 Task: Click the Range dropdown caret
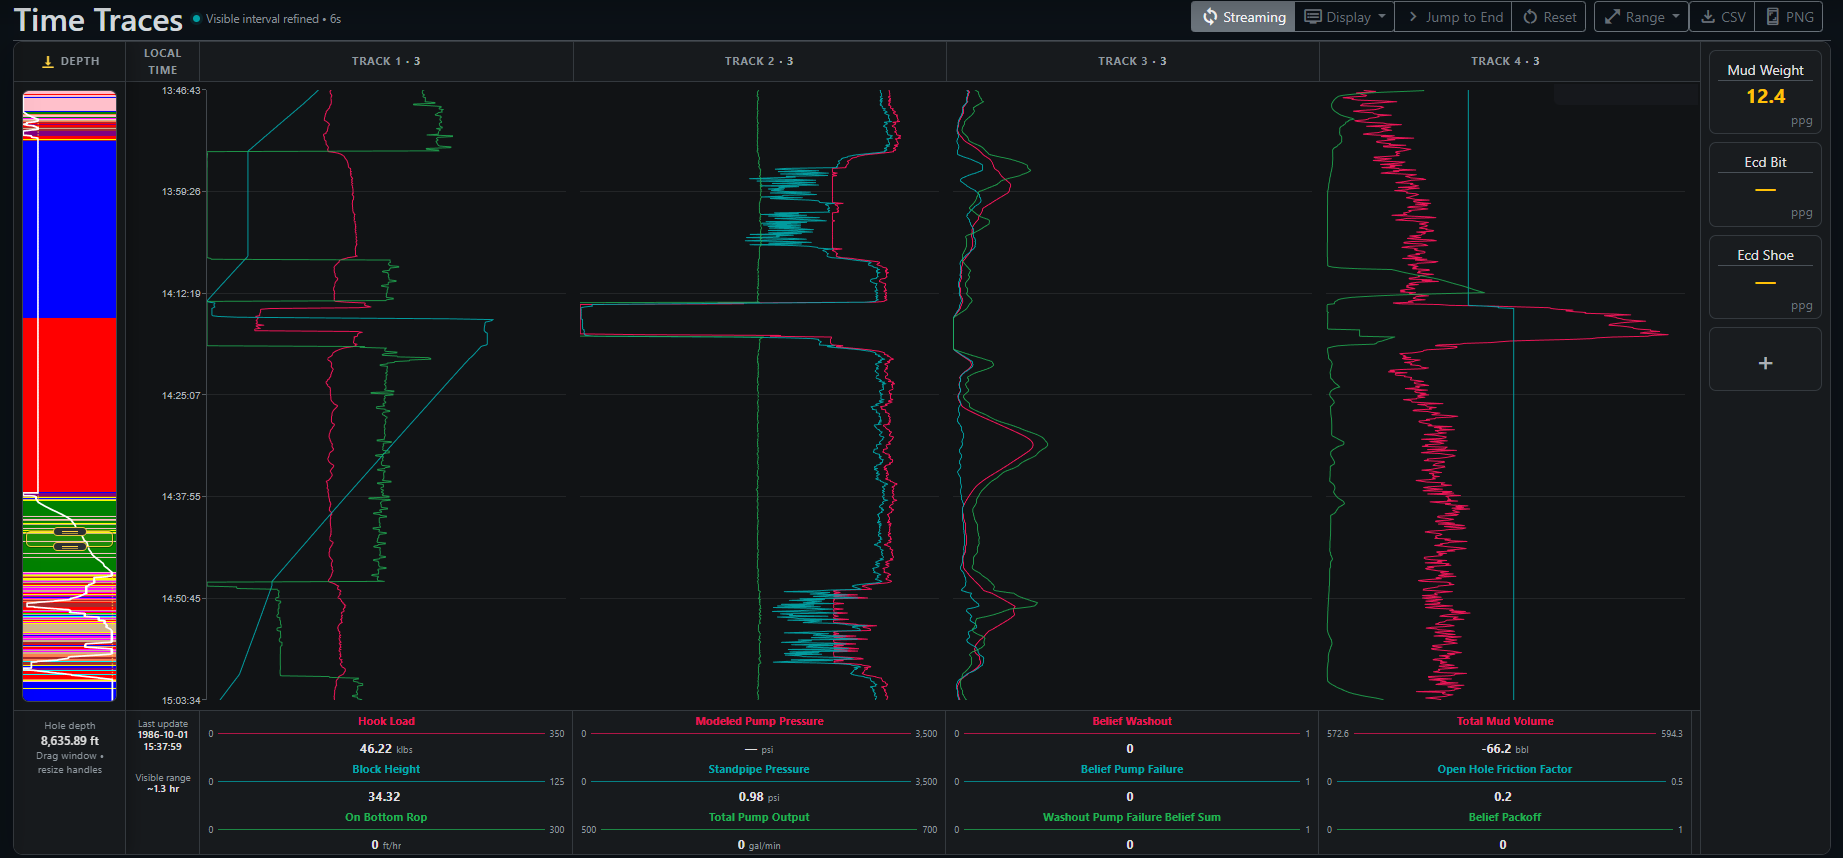[1676, 17]
